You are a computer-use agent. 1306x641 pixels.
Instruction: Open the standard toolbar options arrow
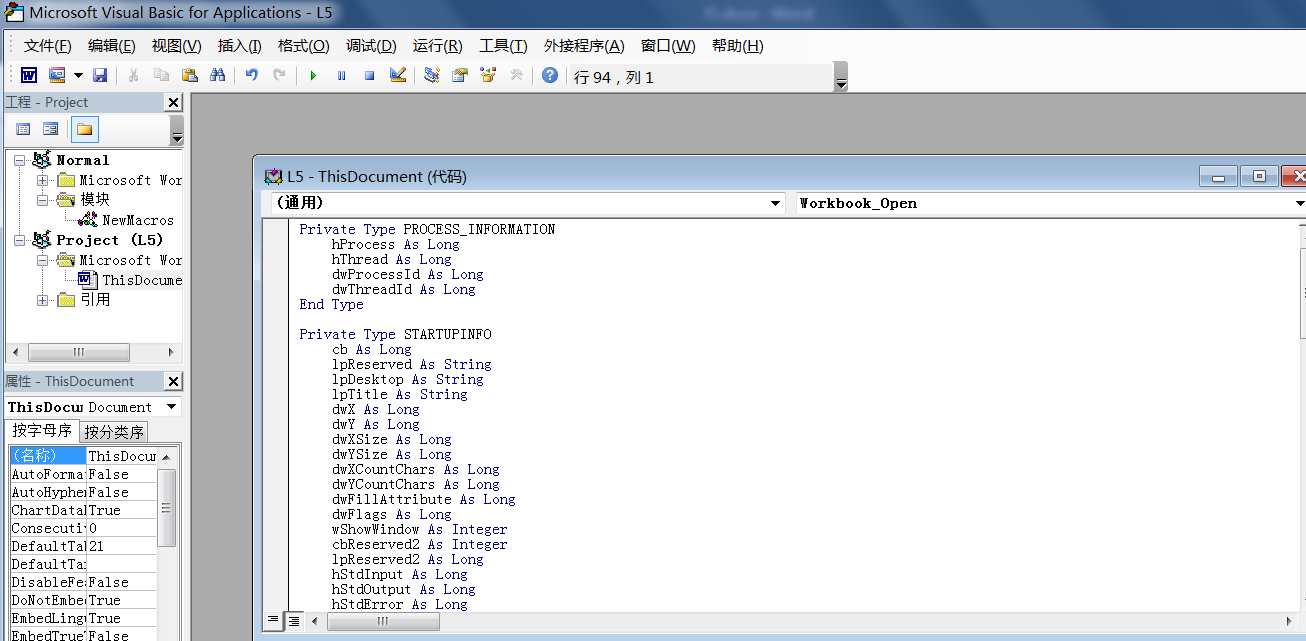[841, 77]
